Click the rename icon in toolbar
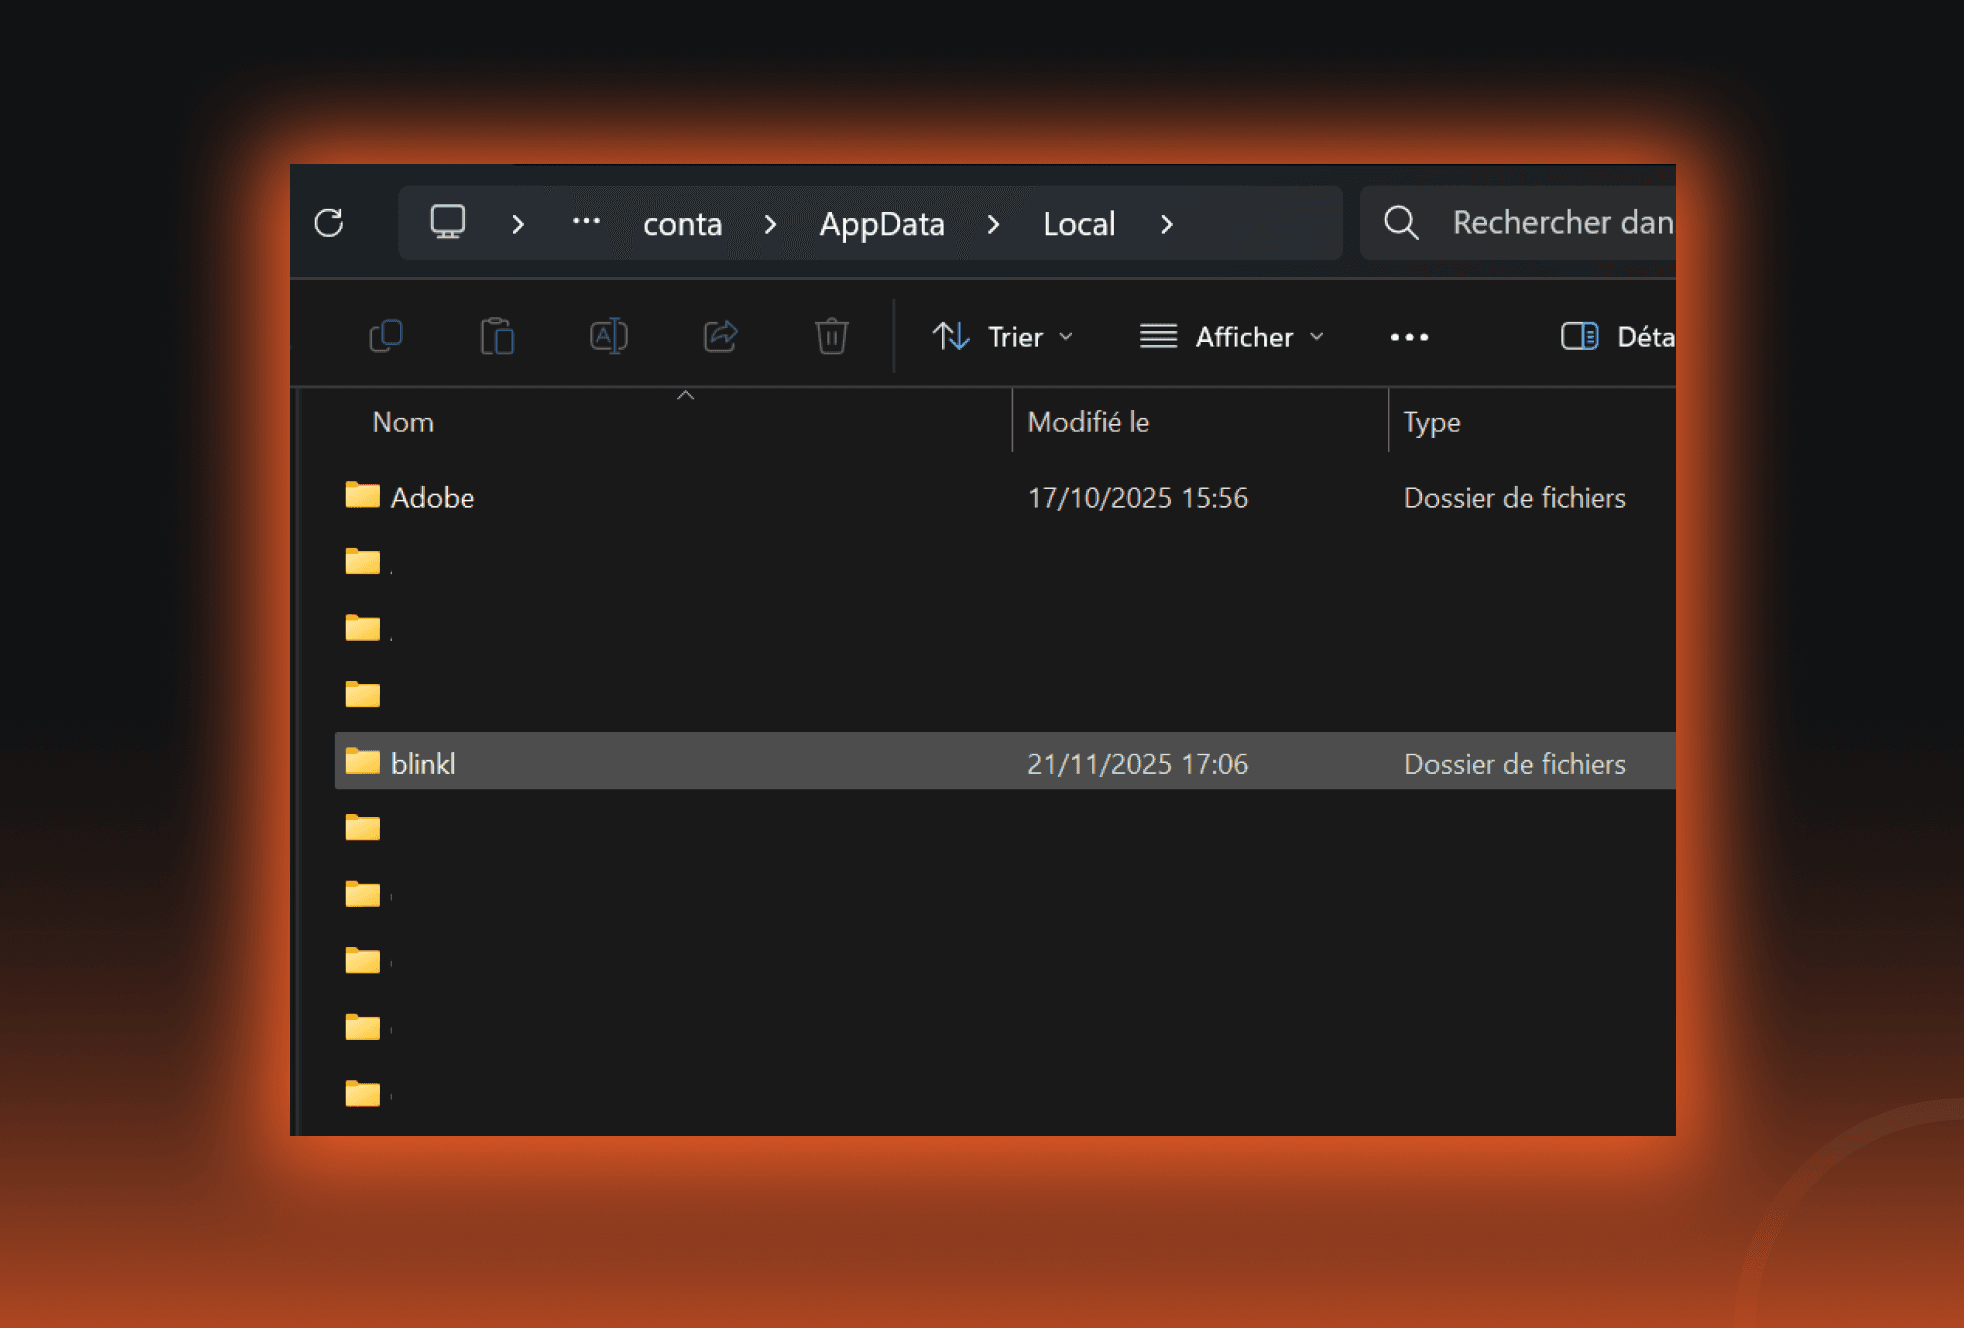The image size is (1964, 1328). 608,336
